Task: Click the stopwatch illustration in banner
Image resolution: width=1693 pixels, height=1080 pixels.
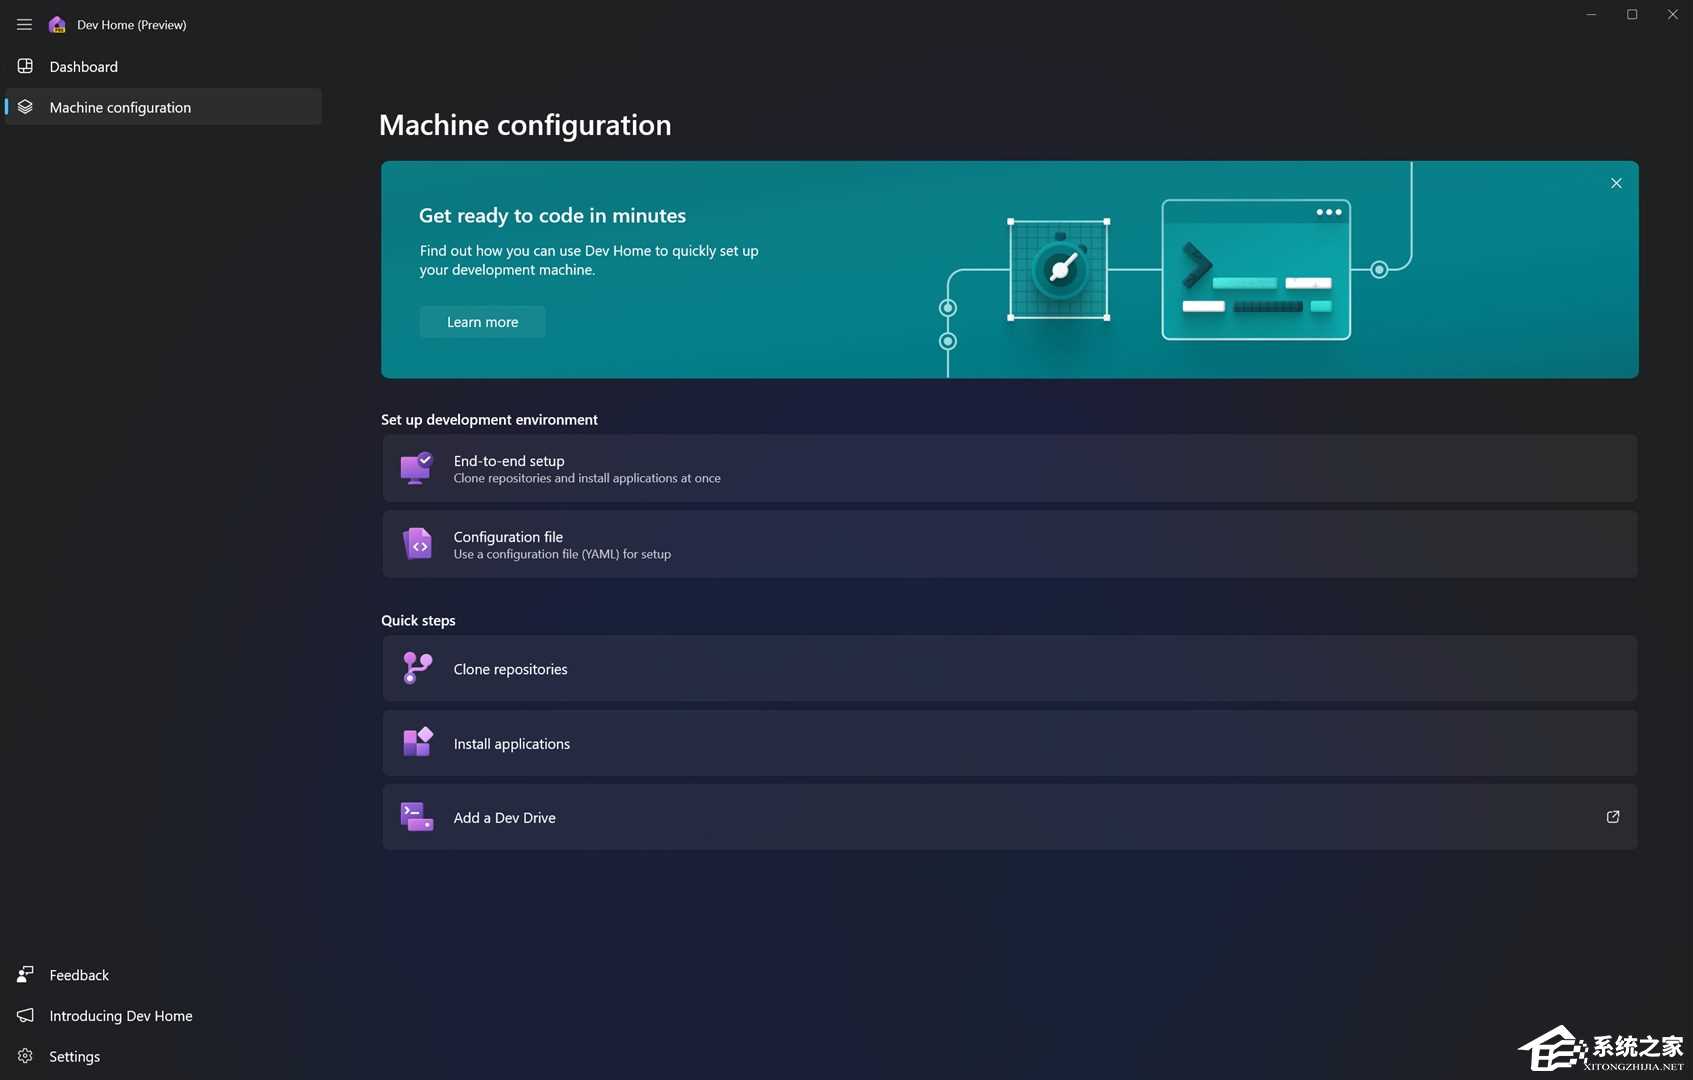Action: [x=1059, y=269]
